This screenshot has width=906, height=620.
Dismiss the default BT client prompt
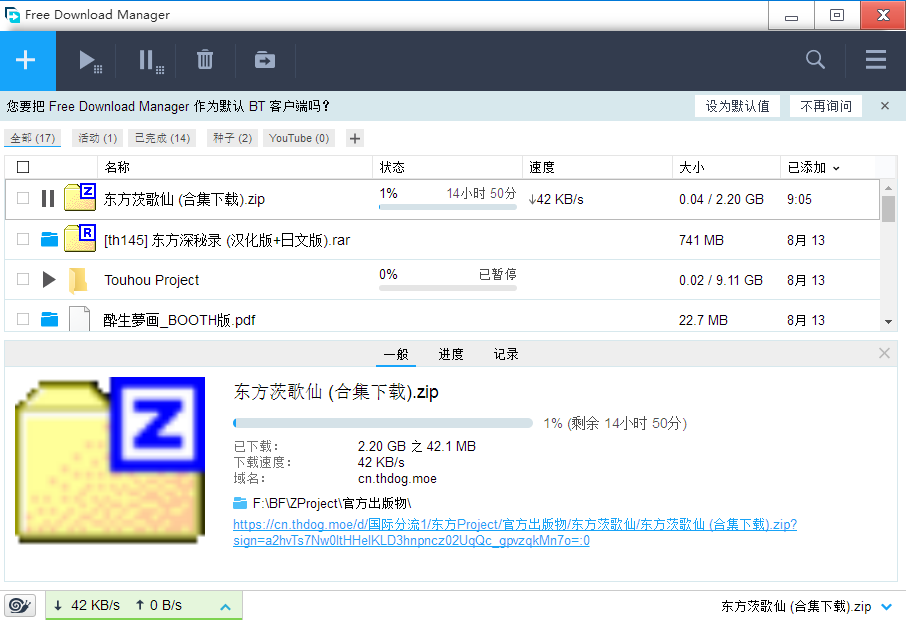coord(885,106)
